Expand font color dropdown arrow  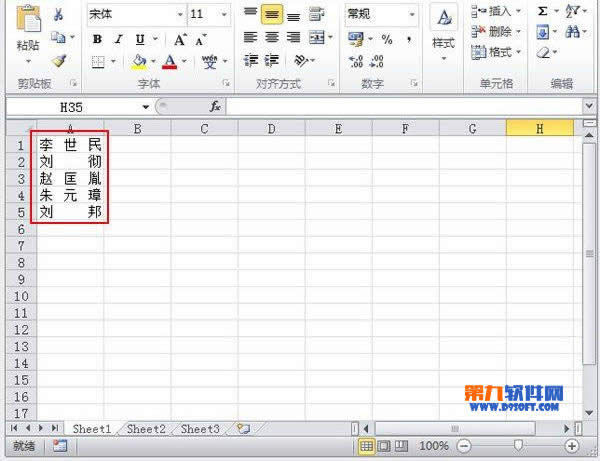[184, 61]
